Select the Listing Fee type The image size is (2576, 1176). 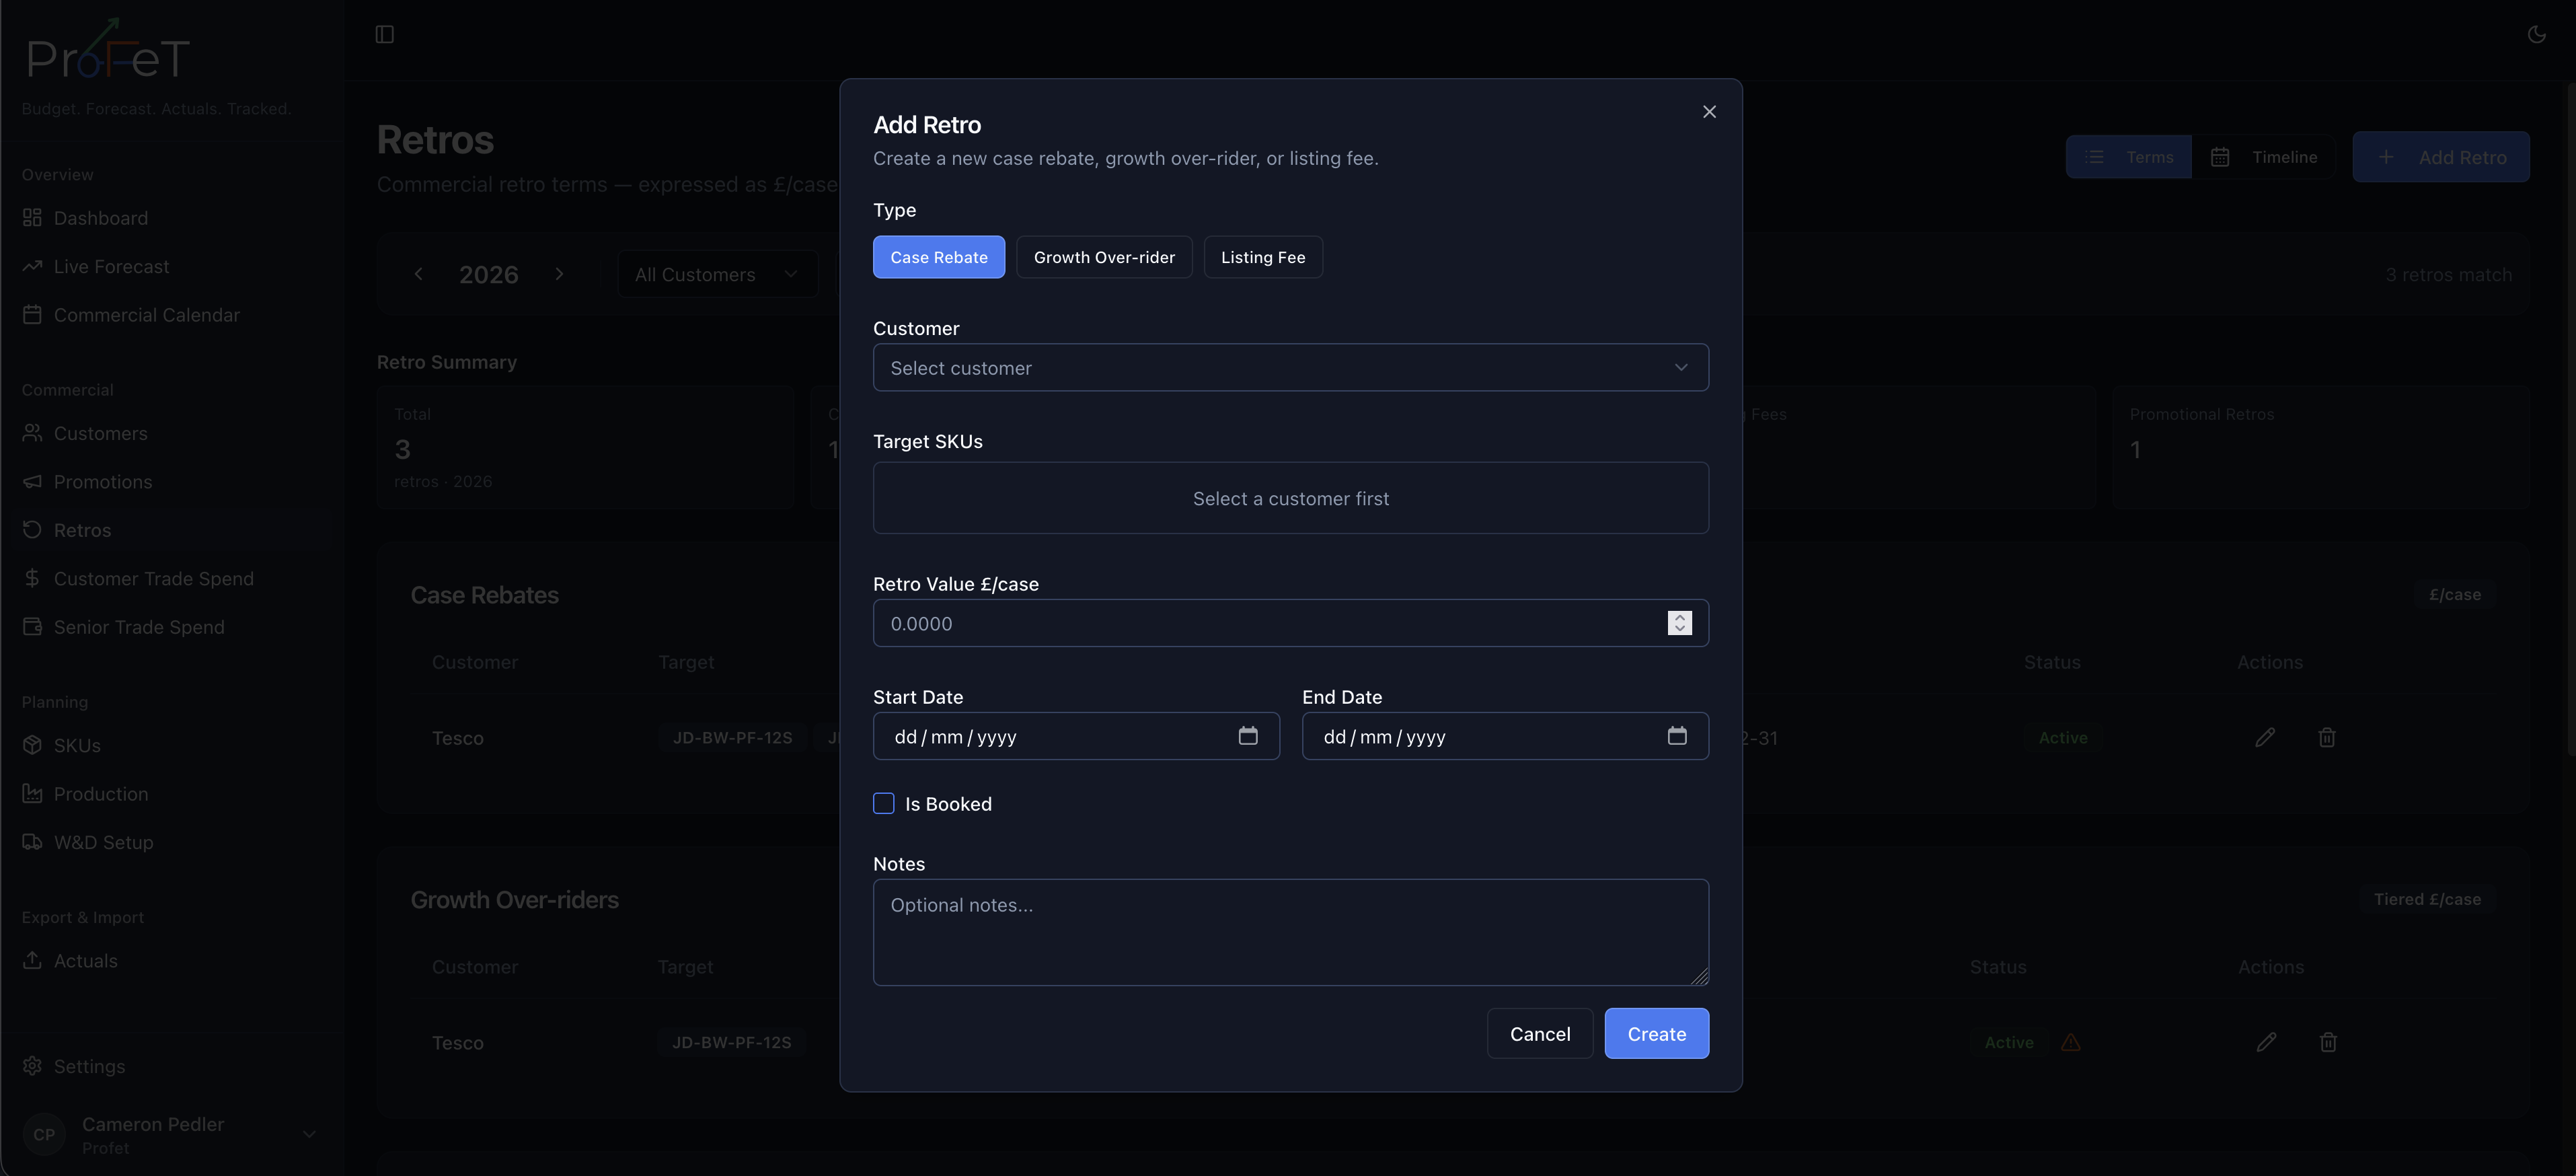click(x=1263, y=257)
